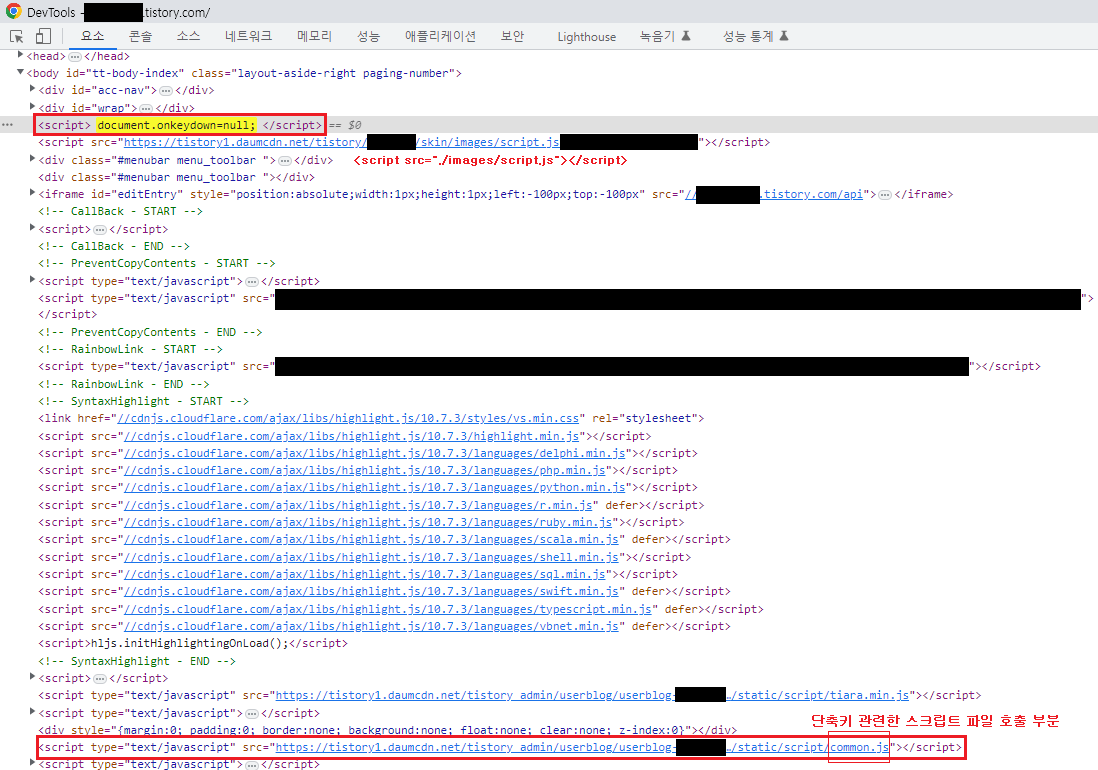The height and width of the screenshot is (770, 1098).
Task: Open the 메모리 tab
Action: pyautogui.click(x=314, y=36)
